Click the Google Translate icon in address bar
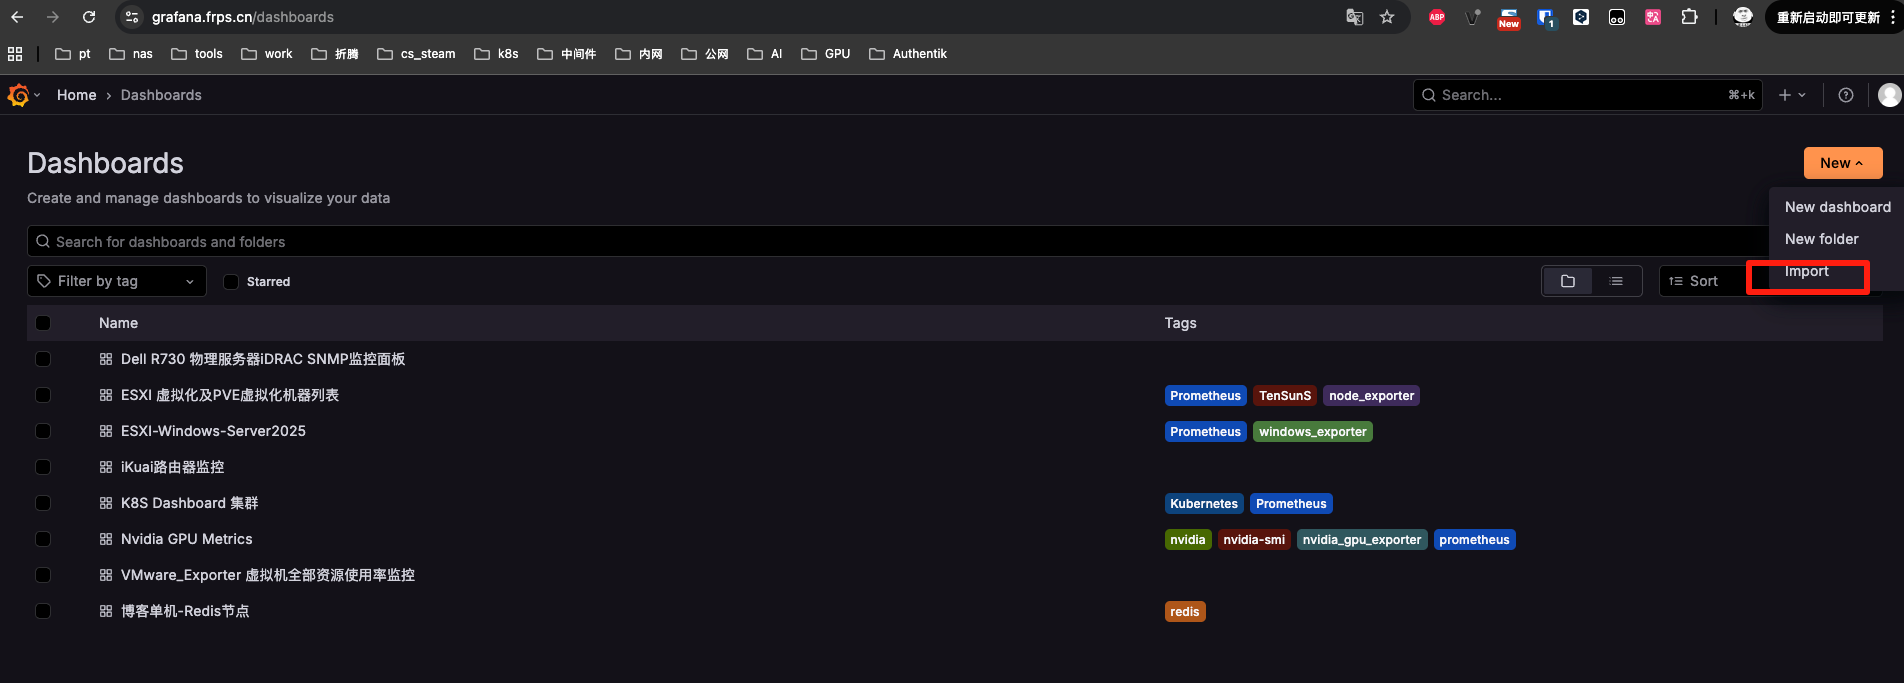The width and height of the screenshot is (1904, 683). coord(1355,17)
